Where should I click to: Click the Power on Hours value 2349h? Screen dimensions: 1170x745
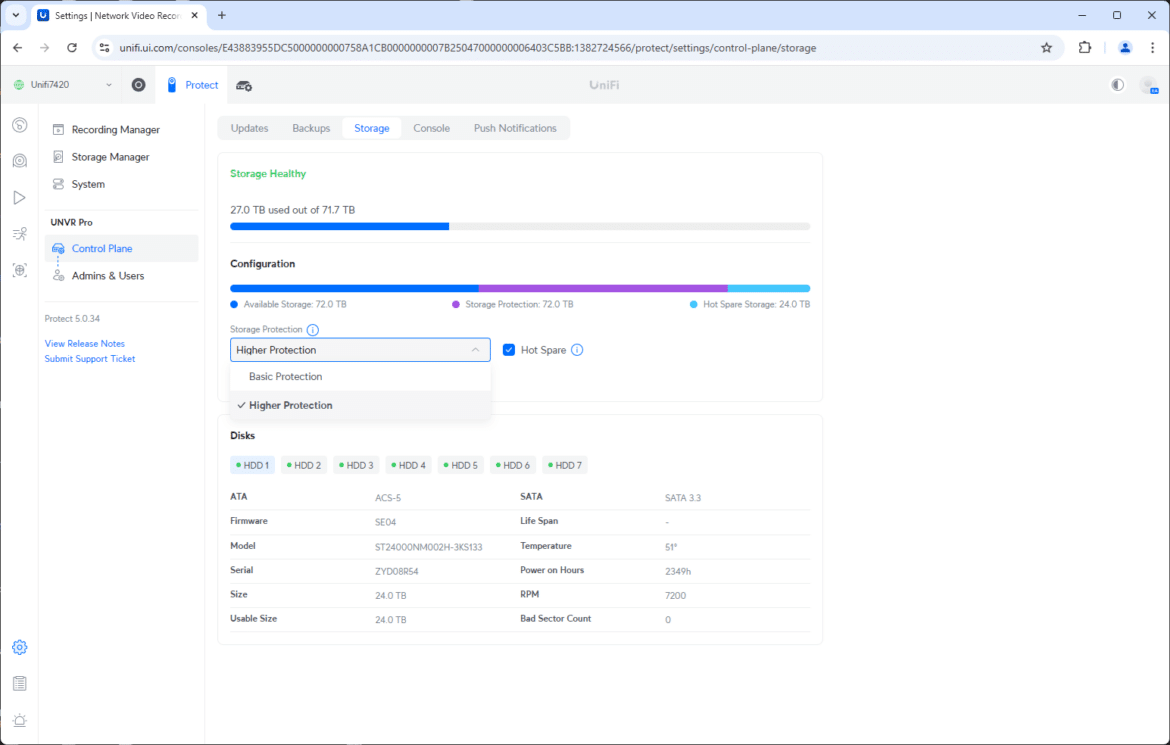click(x=678, y=571)
